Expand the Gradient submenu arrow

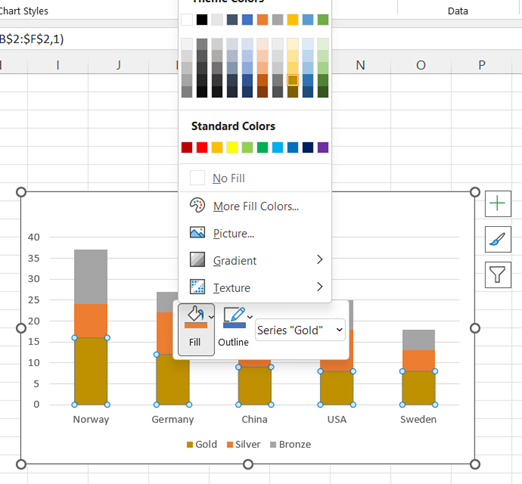(x=320, y=259)
